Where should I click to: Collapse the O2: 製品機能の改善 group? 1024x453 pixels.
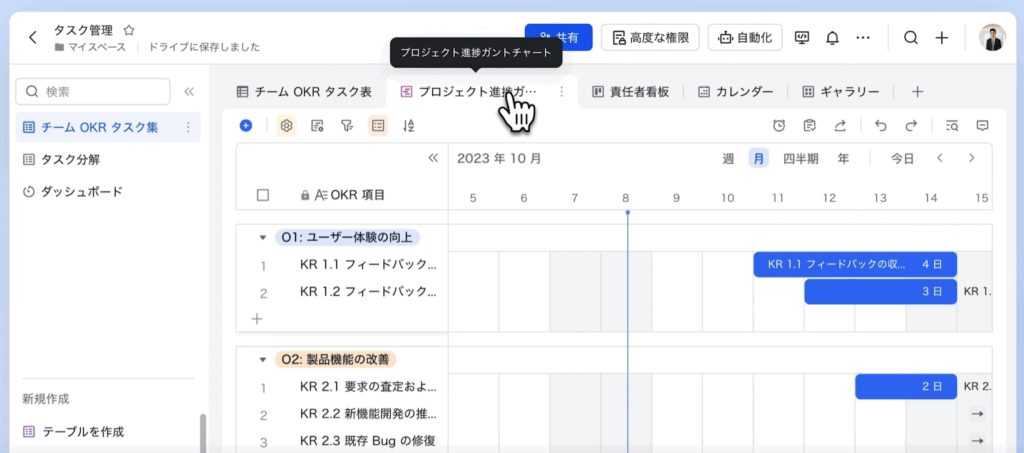point(263,359)
